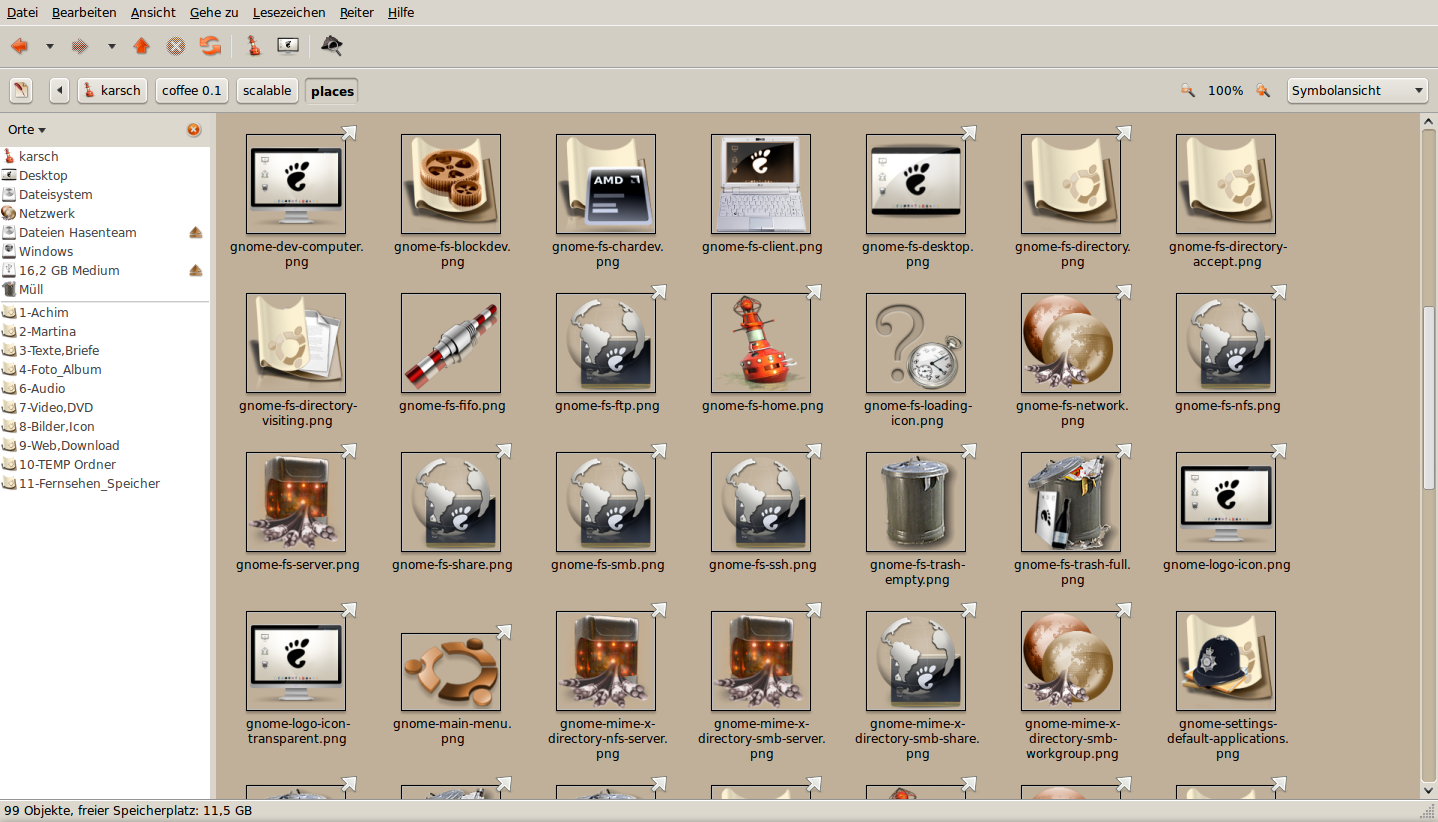Open the Home folder toolbar icon

pos(253,46)
